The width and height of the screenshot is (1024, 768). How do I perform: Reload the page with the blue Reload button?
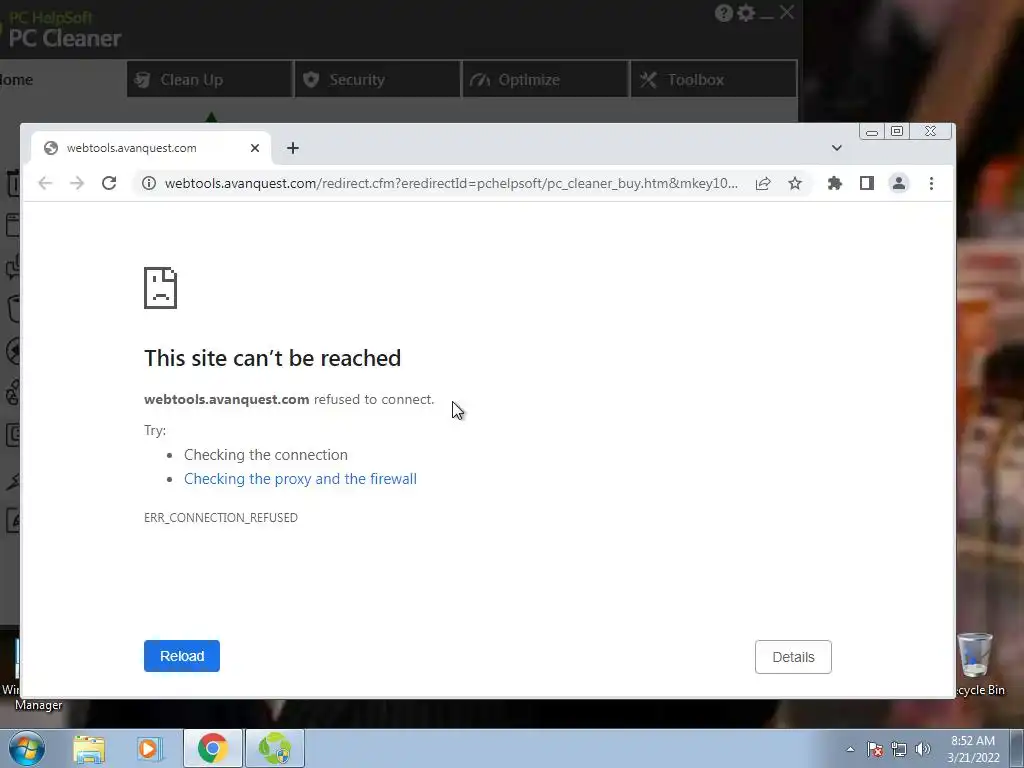point(182,656)
